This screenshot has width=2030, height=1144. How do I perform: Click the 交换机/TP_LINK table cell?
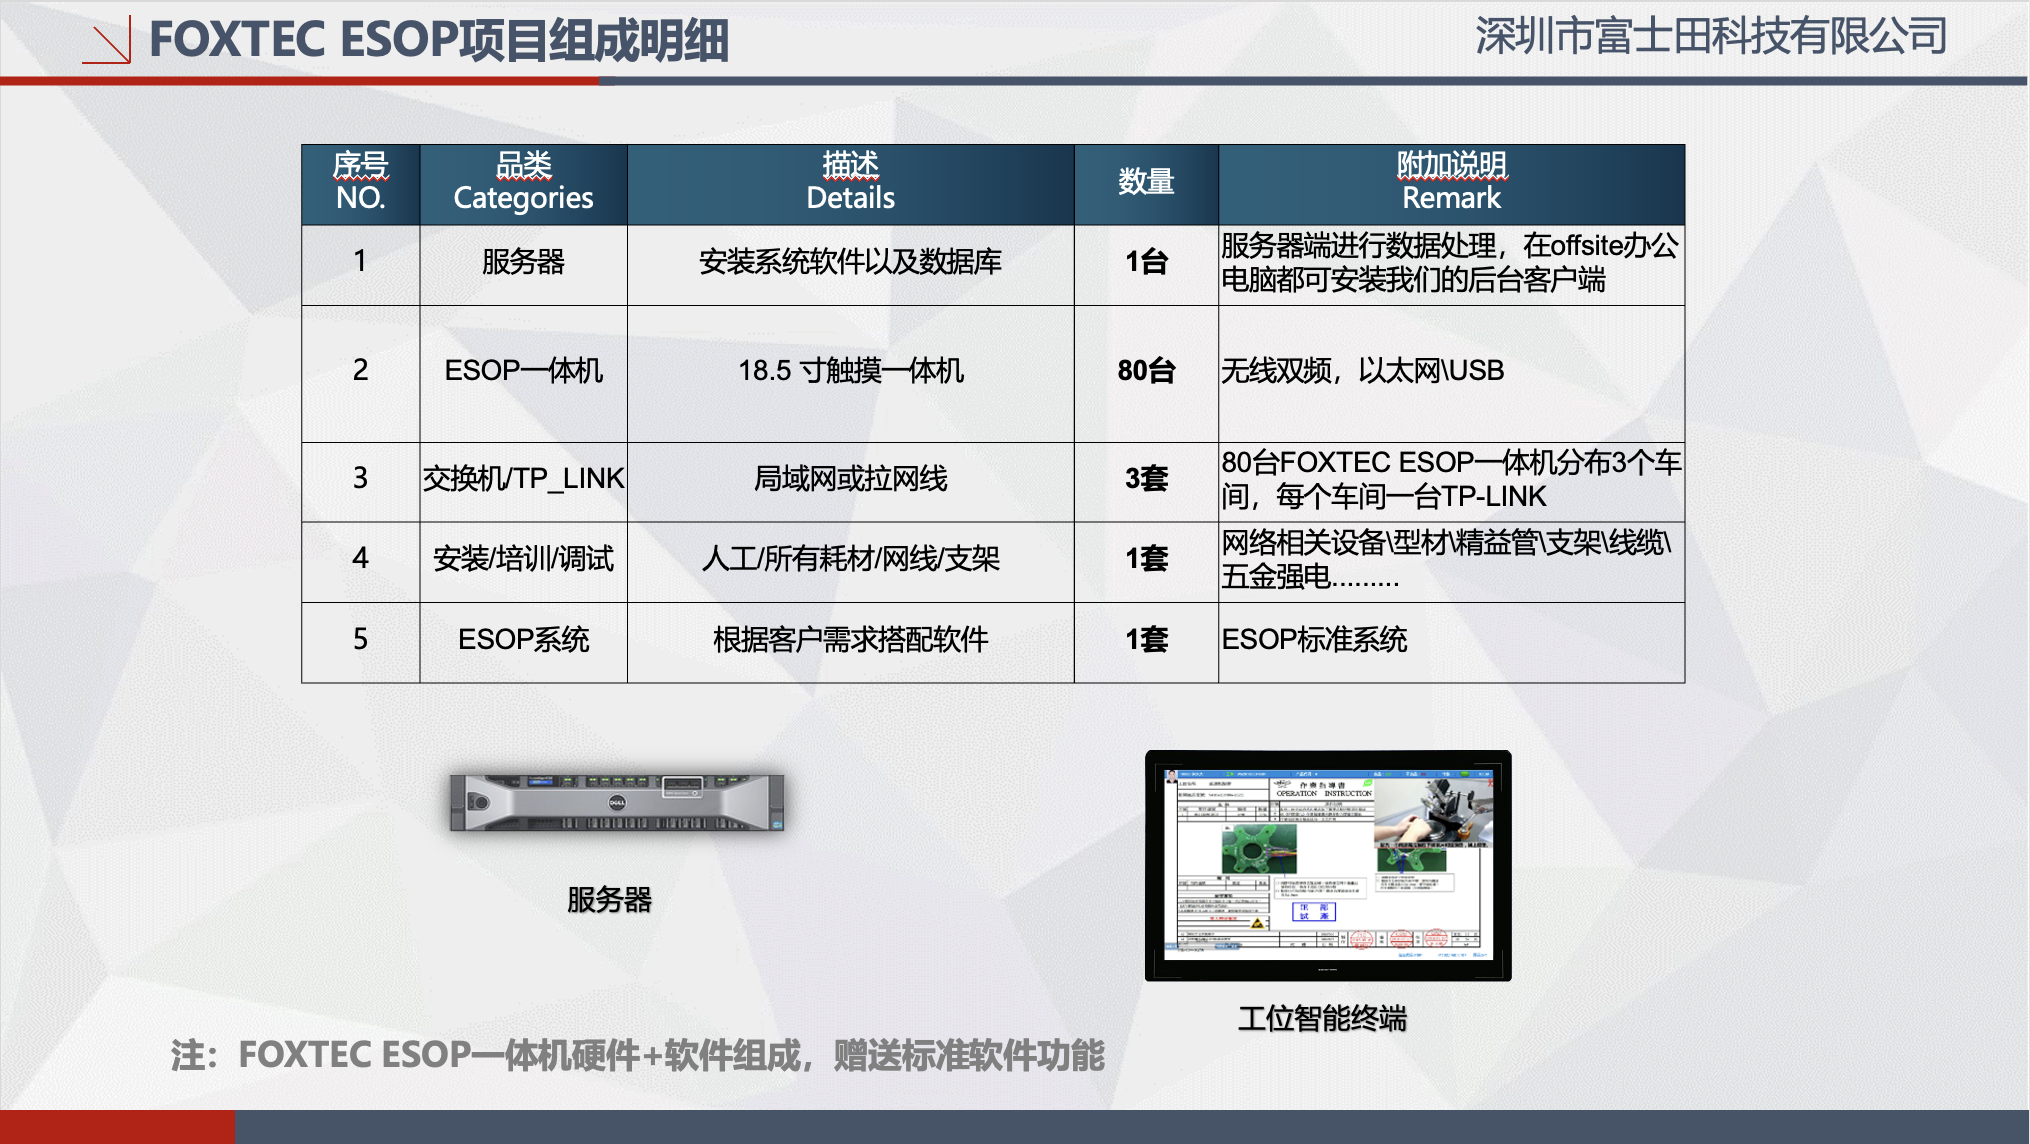point(523,480)
